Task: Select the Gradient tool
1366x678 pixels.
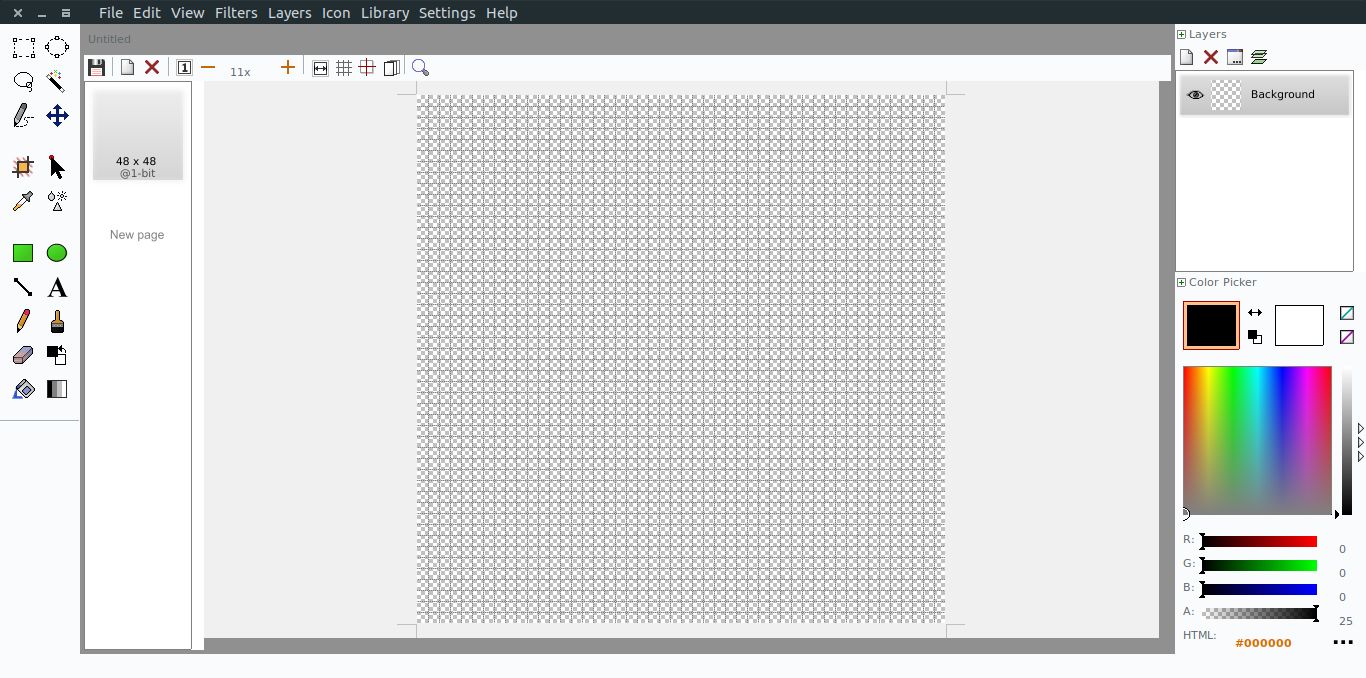Action: coord(57,389)
